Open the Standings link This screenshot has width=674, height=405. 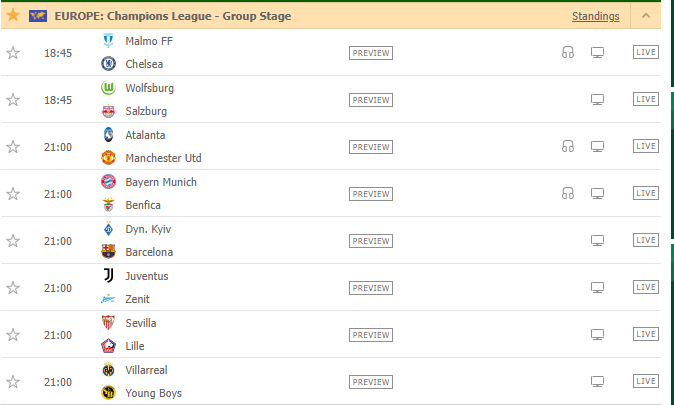coord(595,16)
